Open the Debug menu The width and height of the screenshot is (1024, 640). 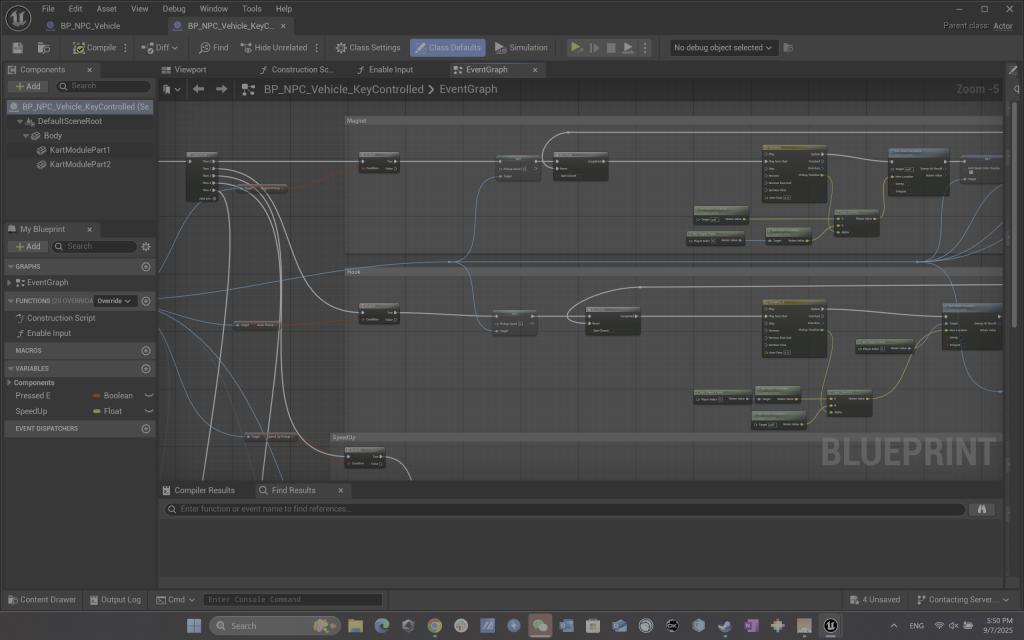tap(173, 8)
